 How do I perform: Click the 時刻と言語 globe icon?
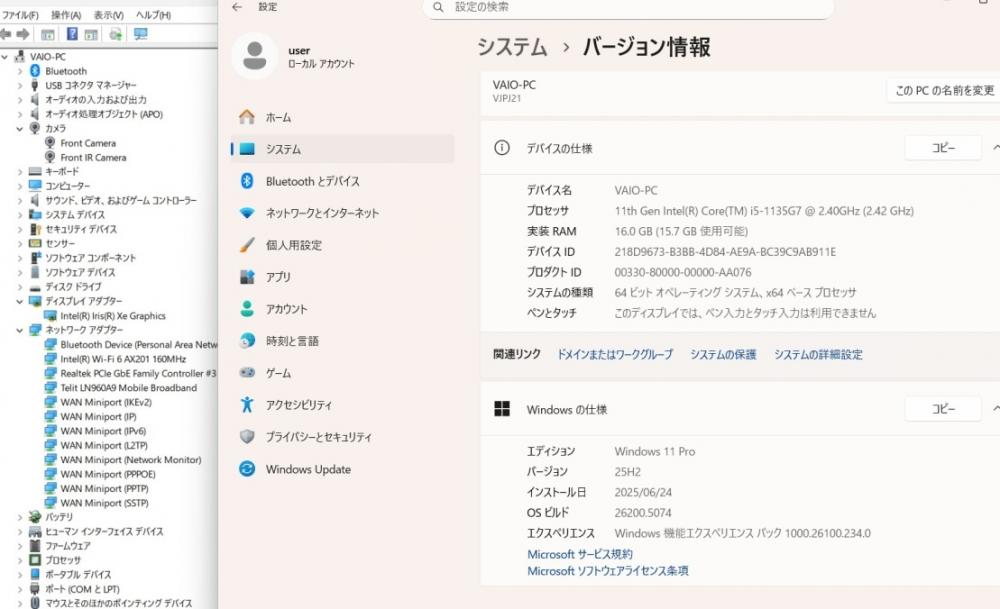247,341
